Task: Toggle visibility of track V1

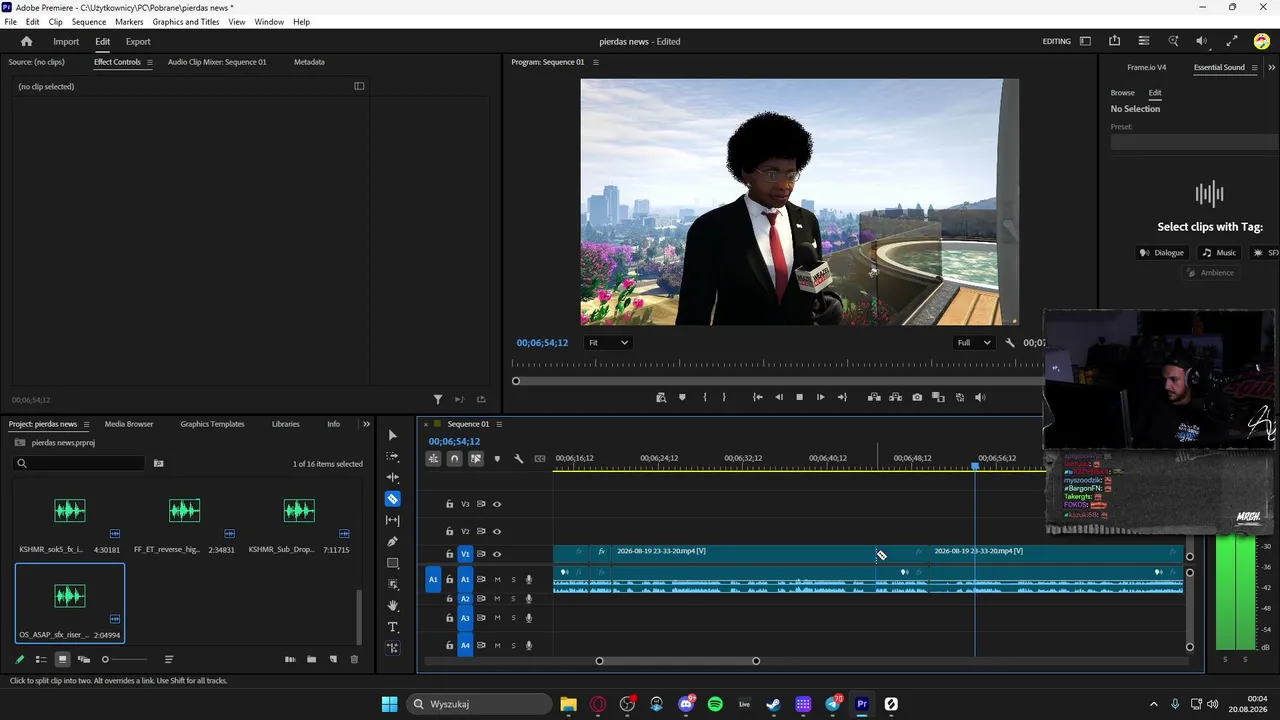Action: pyautogui.click(x=497, y=554)
